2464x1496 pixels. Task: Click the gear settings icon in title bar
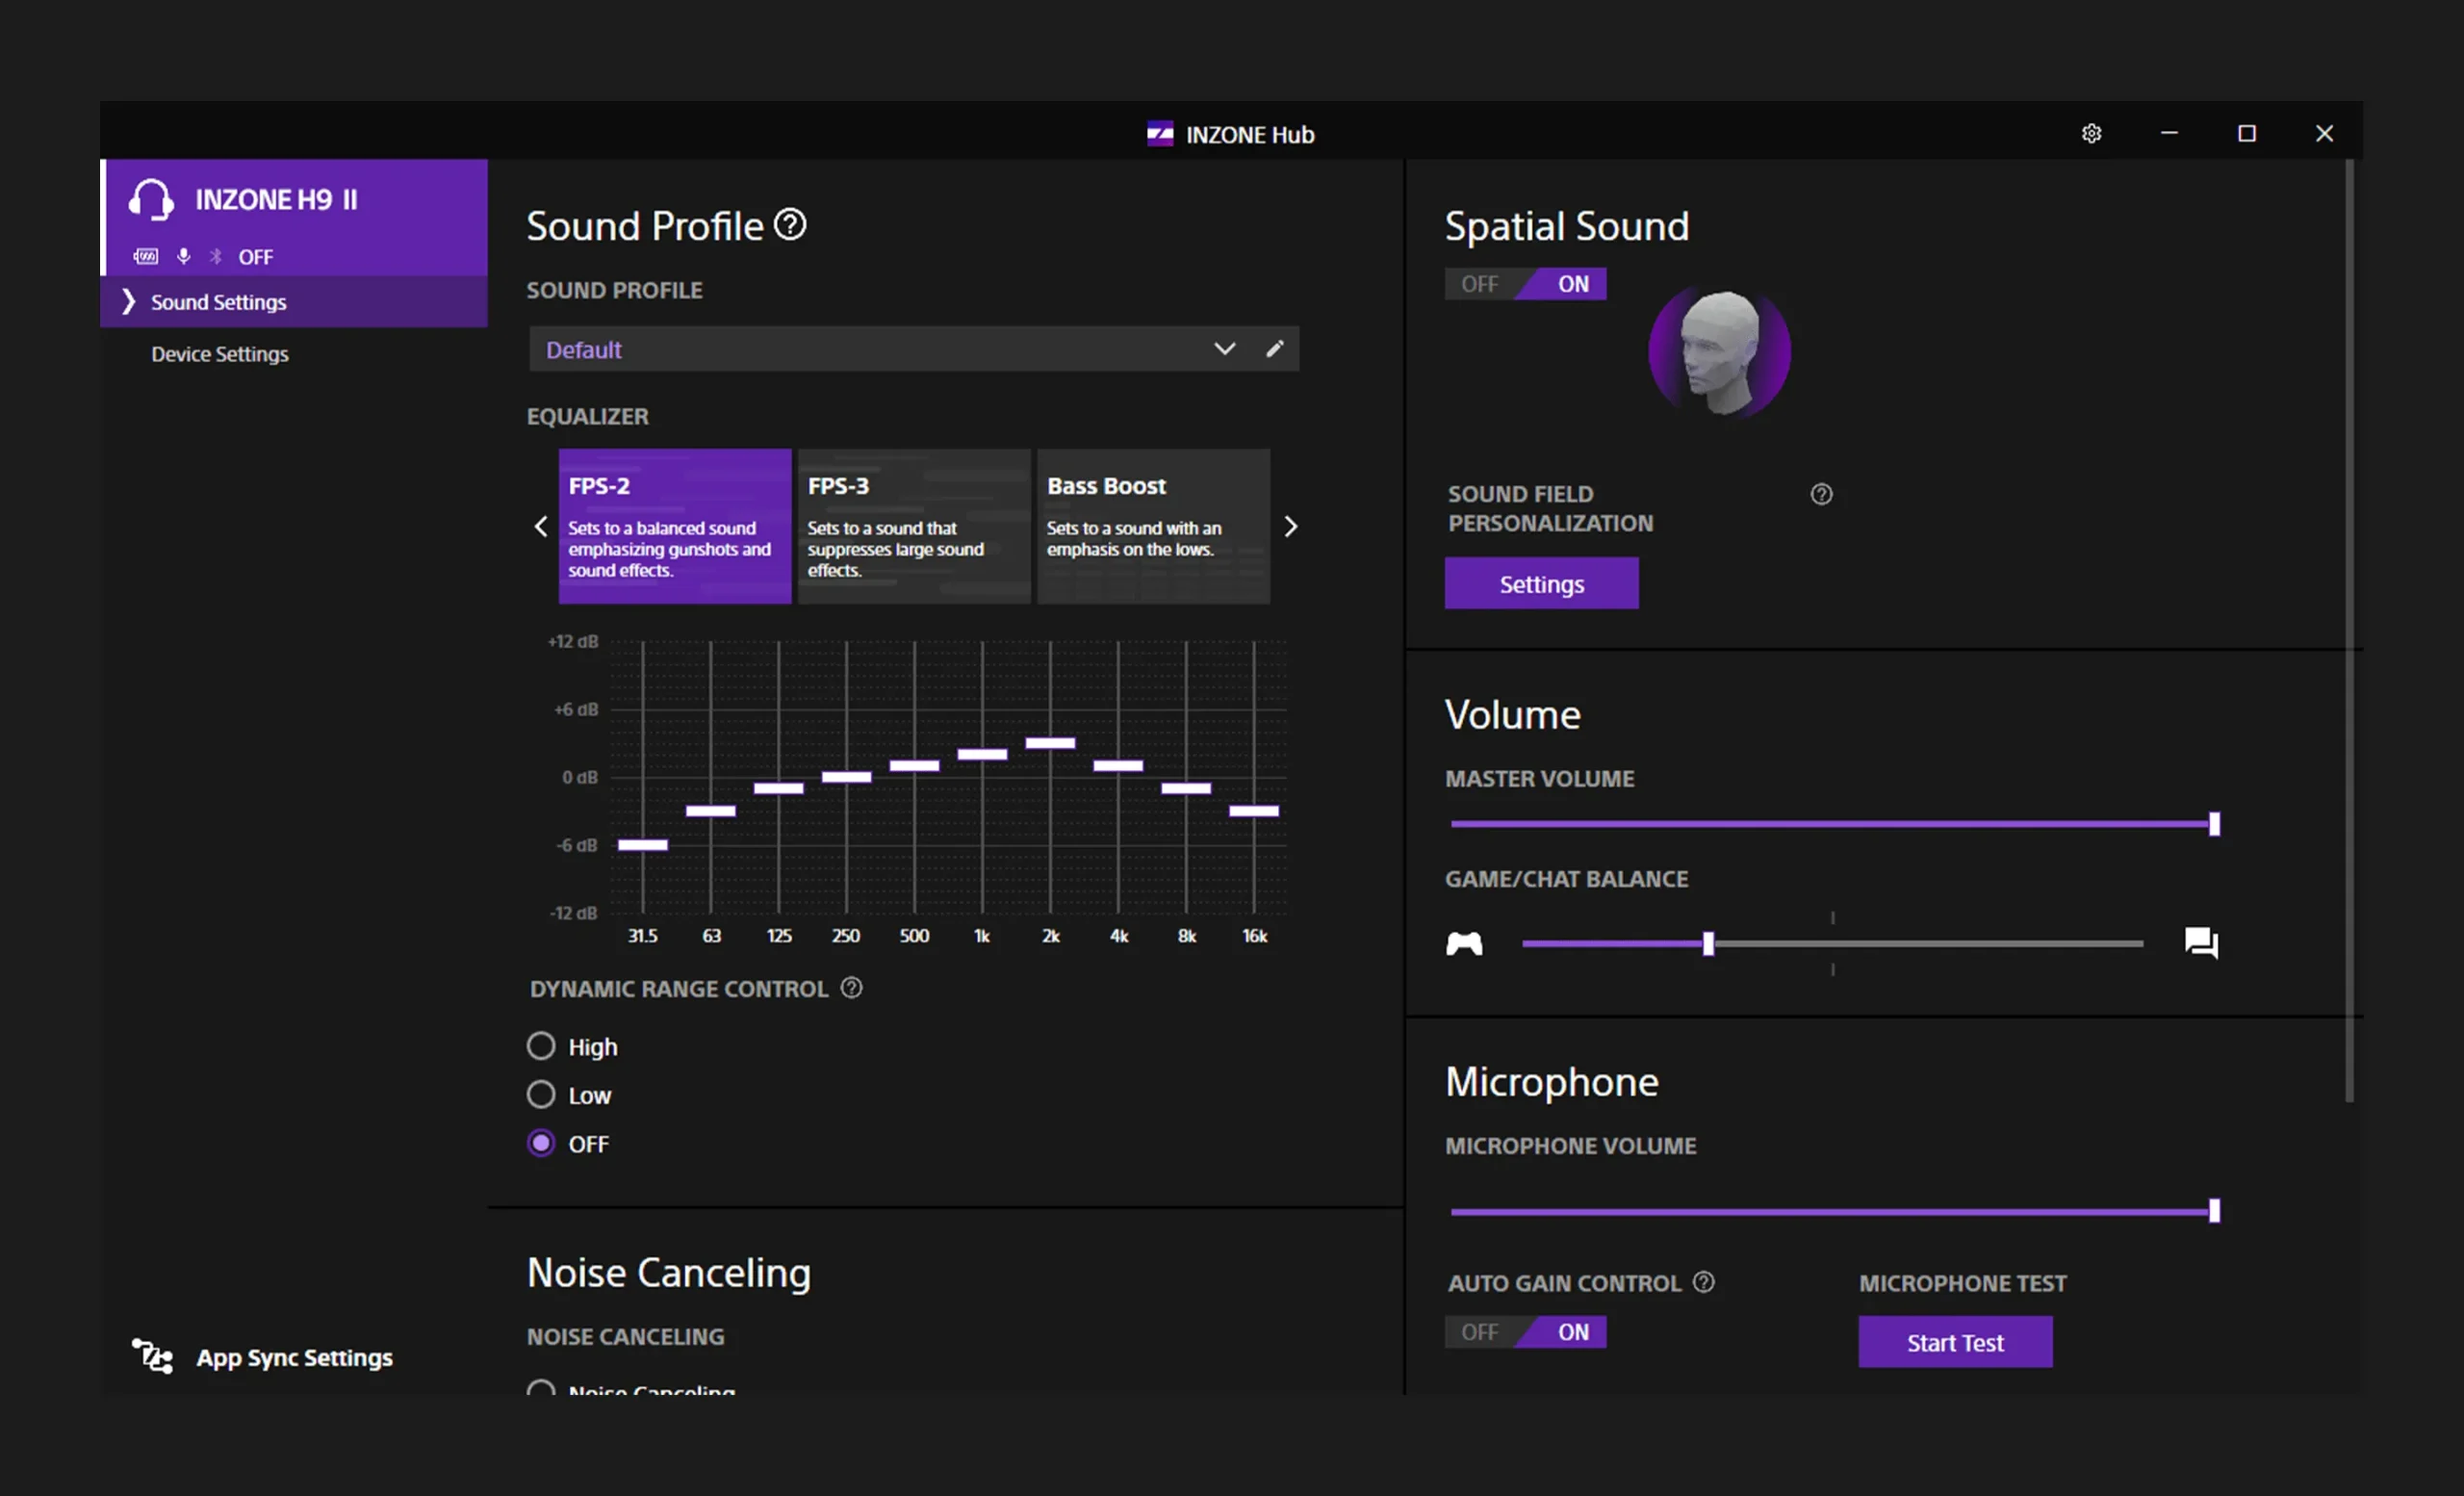point(2091,134)
